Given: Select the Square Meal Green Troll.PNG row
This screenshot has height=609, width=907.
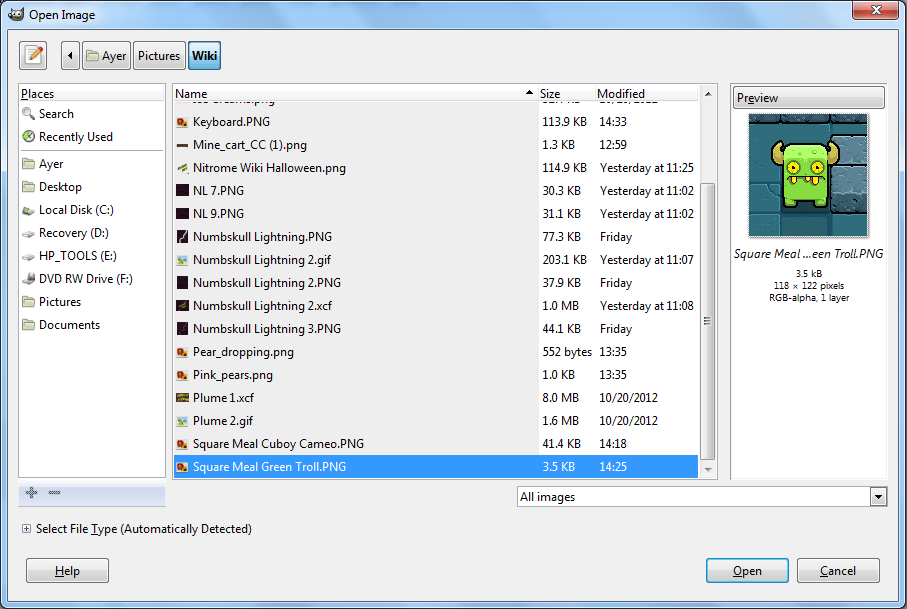Looking at the screenshot, I should 436,467.
